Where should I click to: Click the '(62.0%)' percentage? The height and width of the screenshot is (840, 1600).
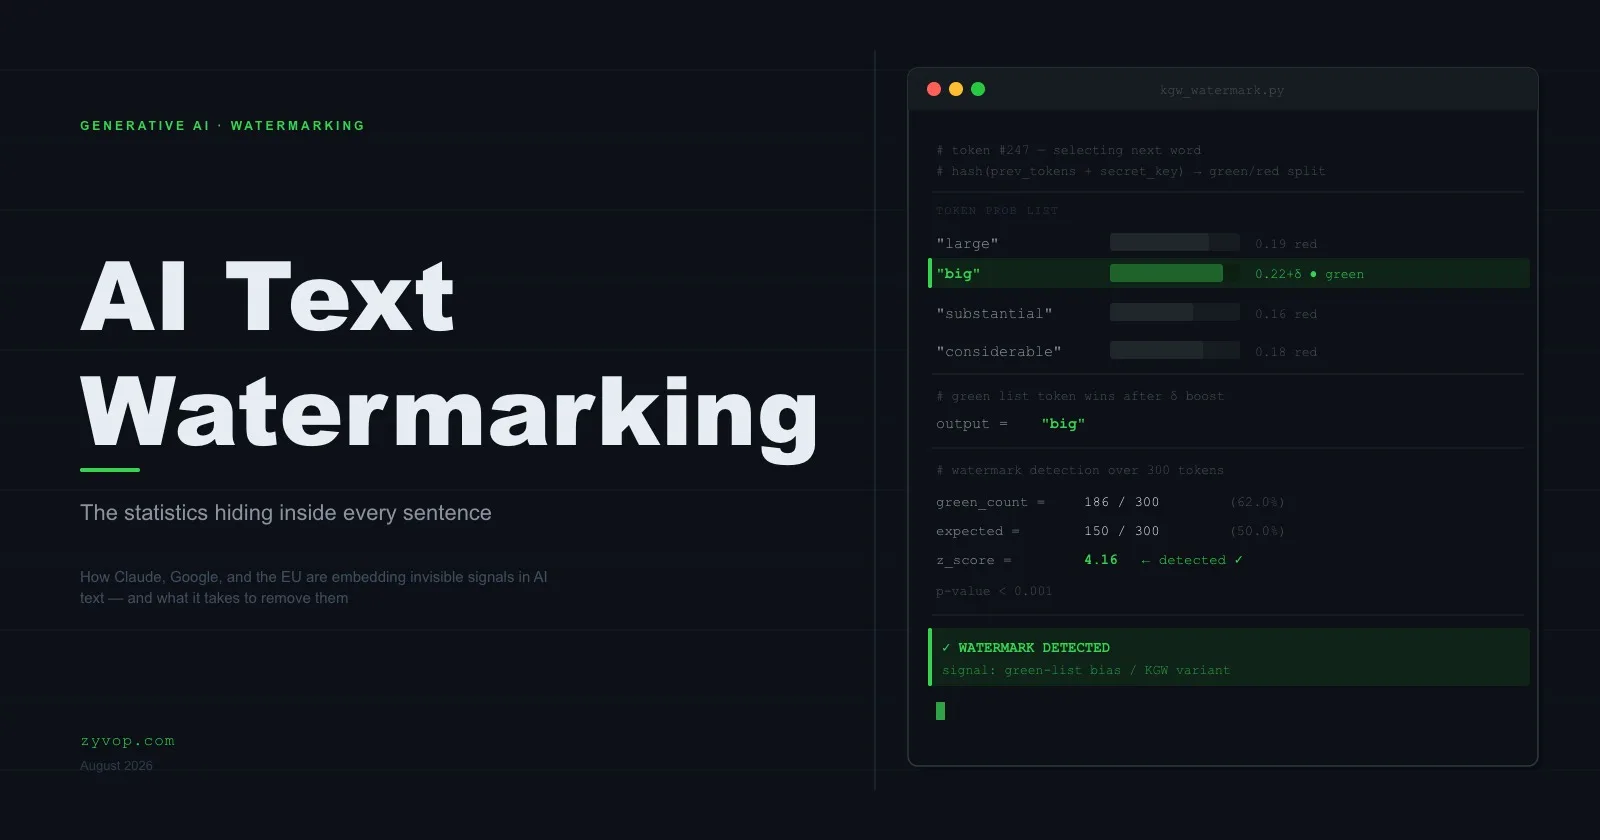point(1257,502)
